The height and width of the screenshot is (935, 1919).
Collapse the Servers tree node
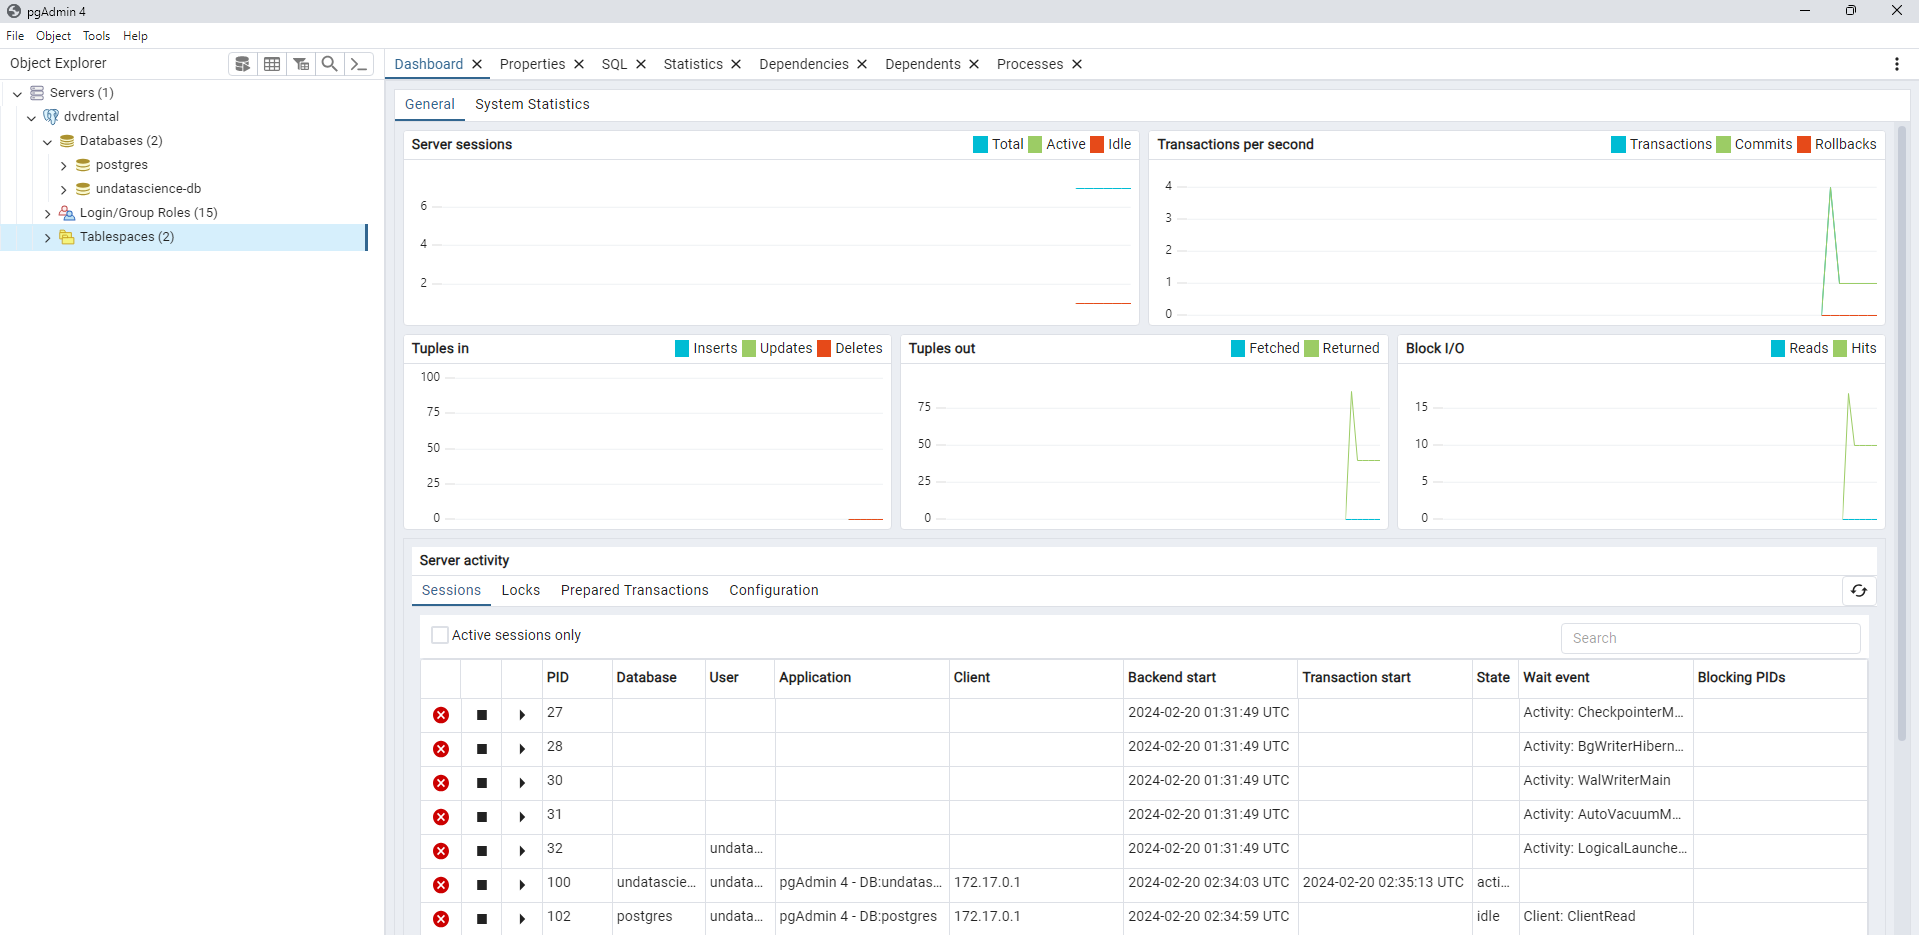[x=17, y=93]
